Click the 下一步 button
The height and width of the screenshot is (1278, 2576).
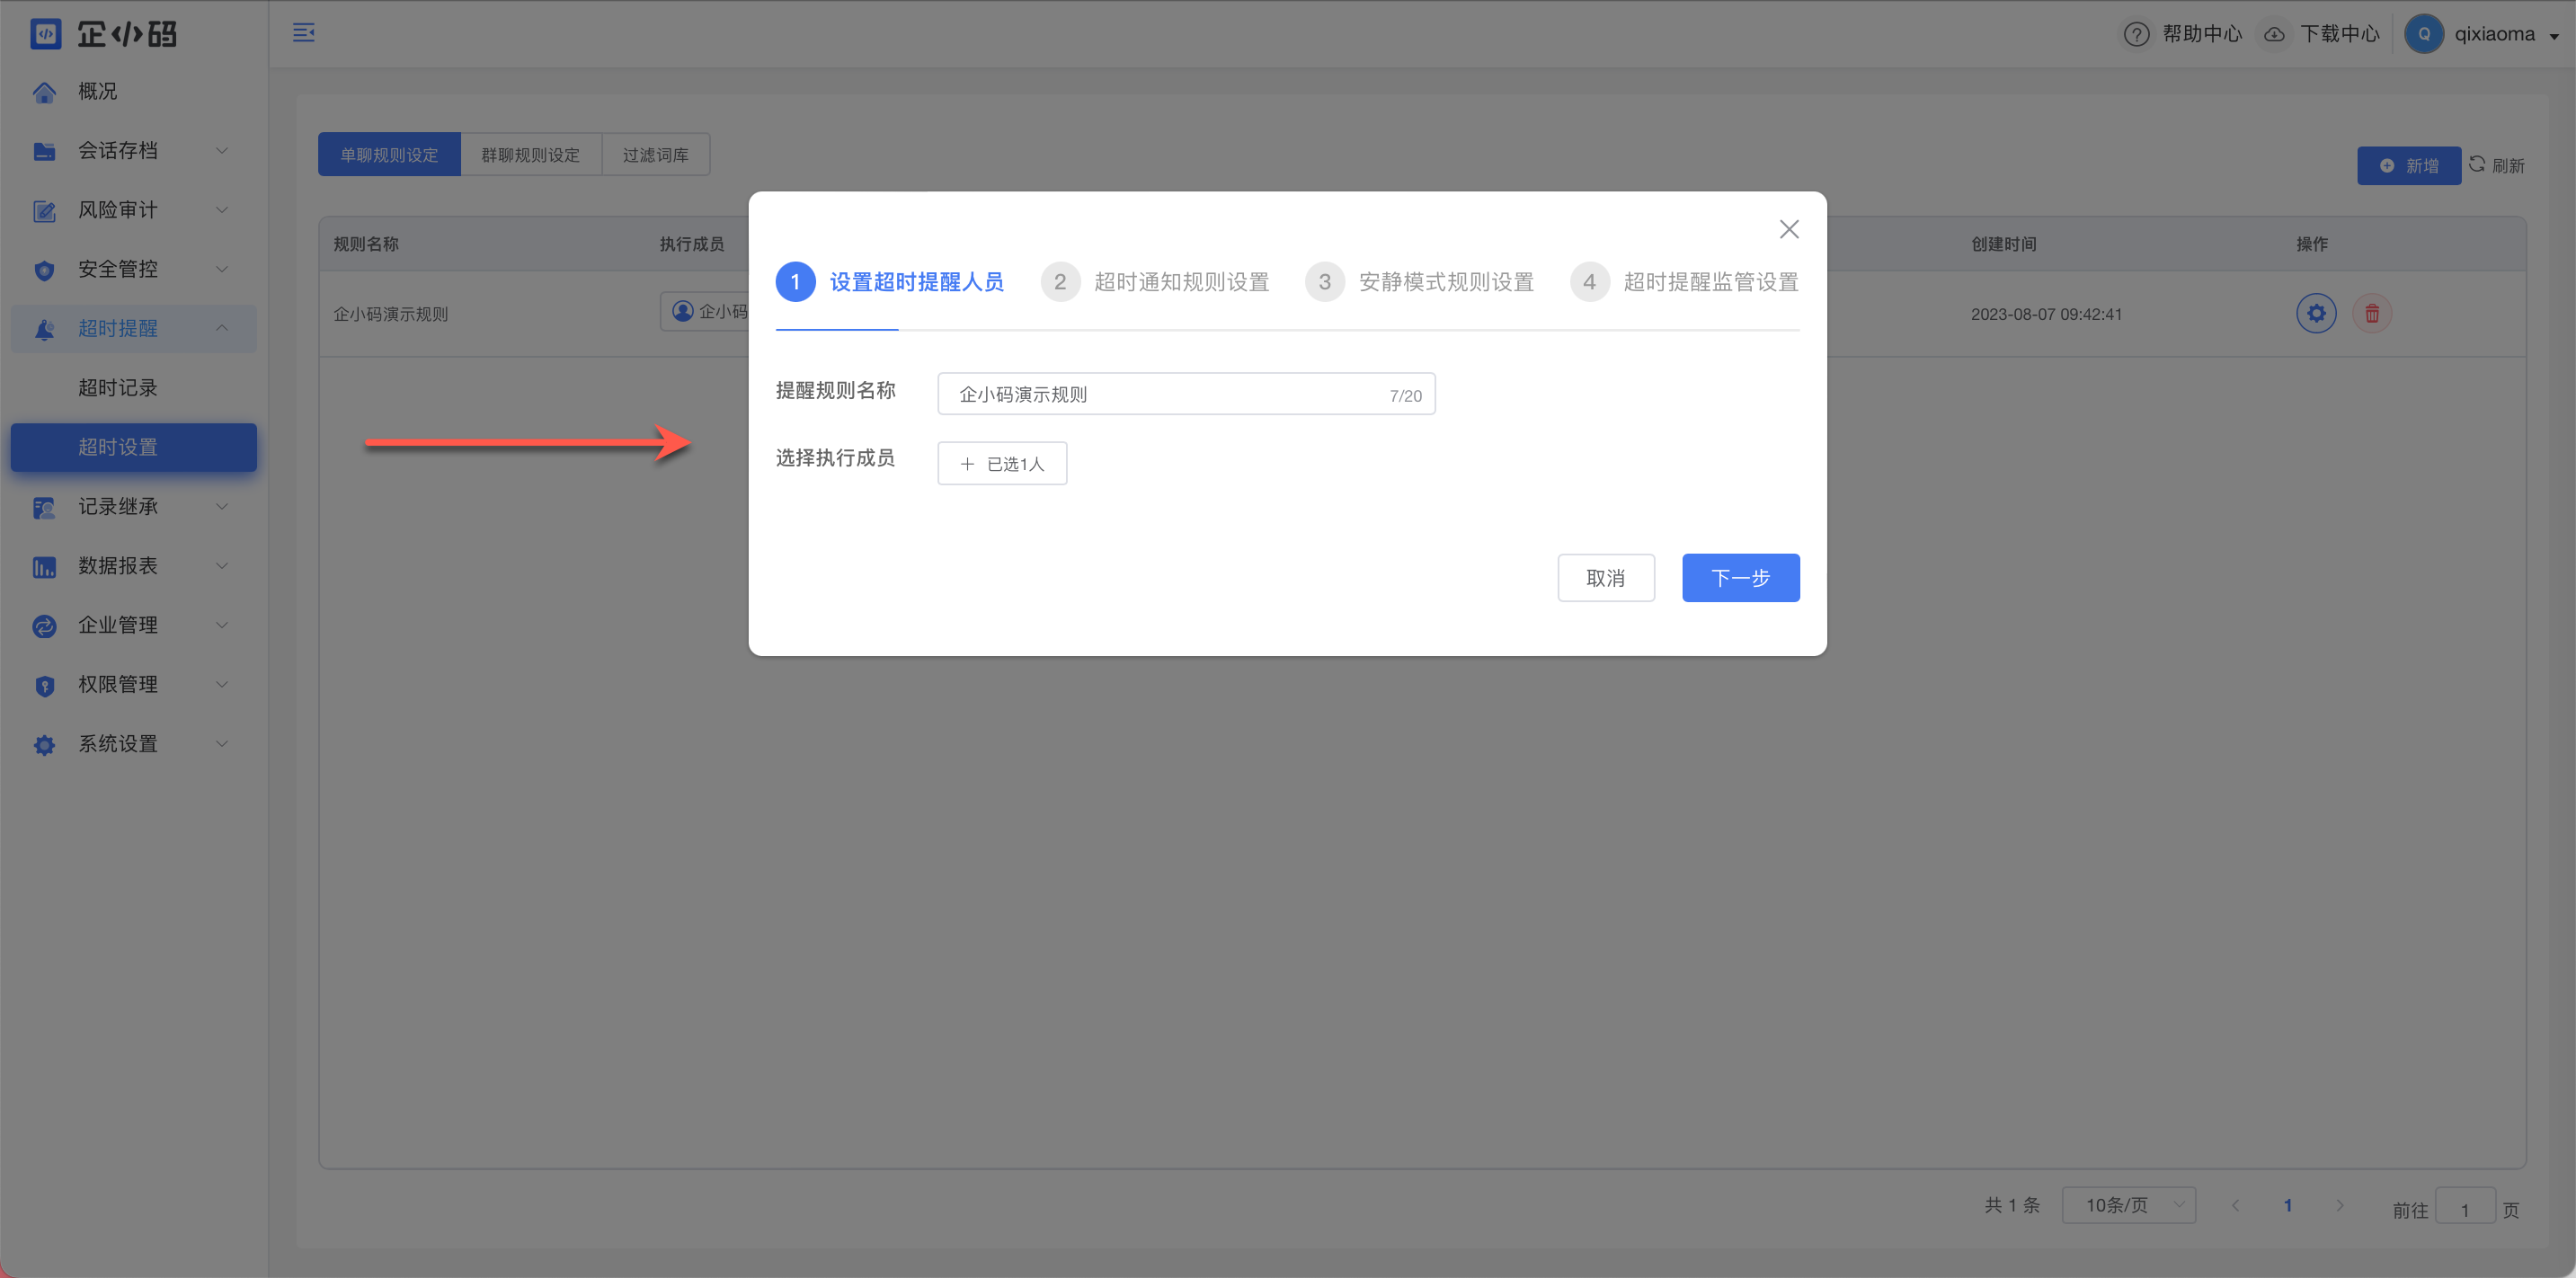pyautogui.click(x=1741, y=577)
